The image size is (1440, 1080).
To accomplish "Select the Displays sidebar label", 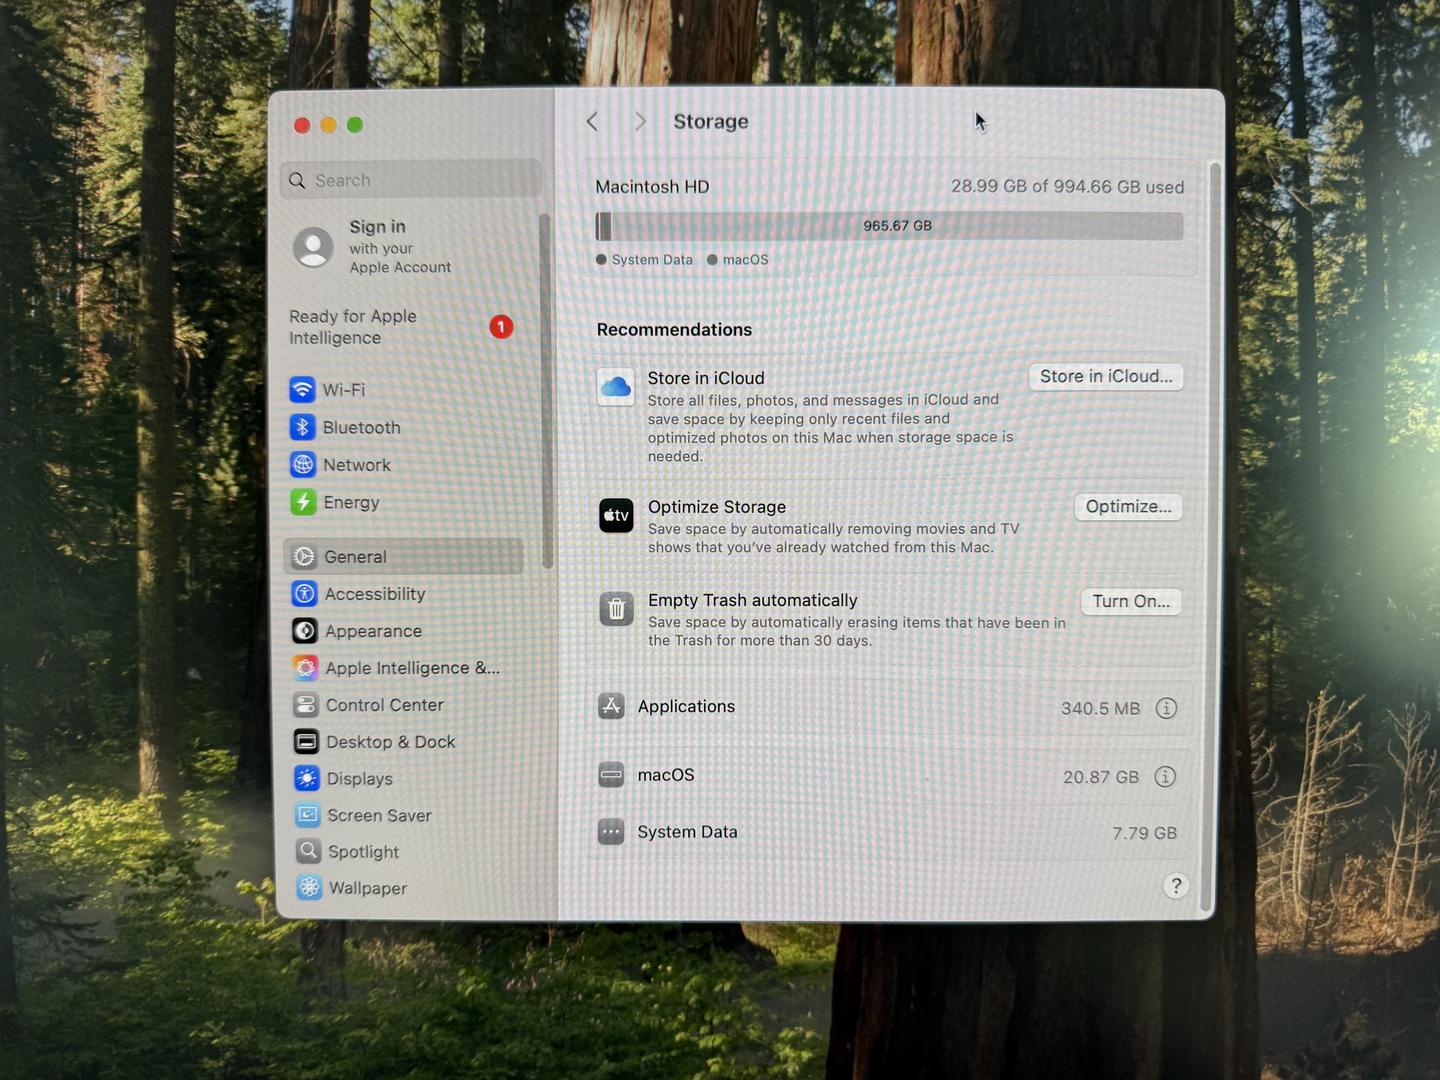I will [x=360, y=779].
